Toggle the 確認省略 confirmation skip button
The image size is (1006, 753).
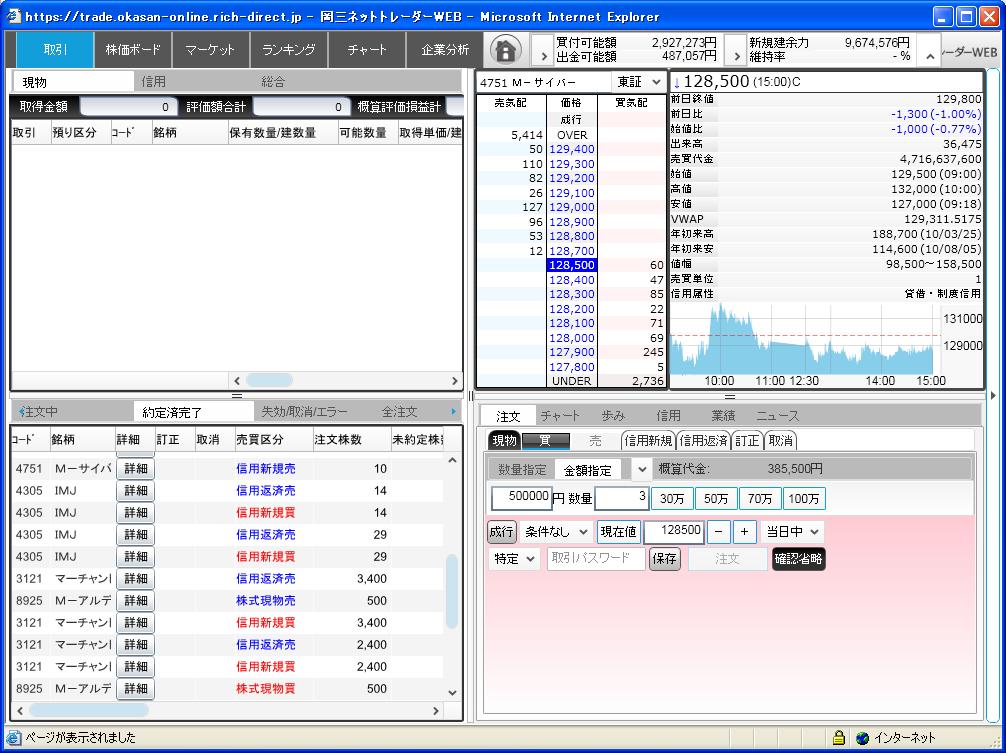799,559
